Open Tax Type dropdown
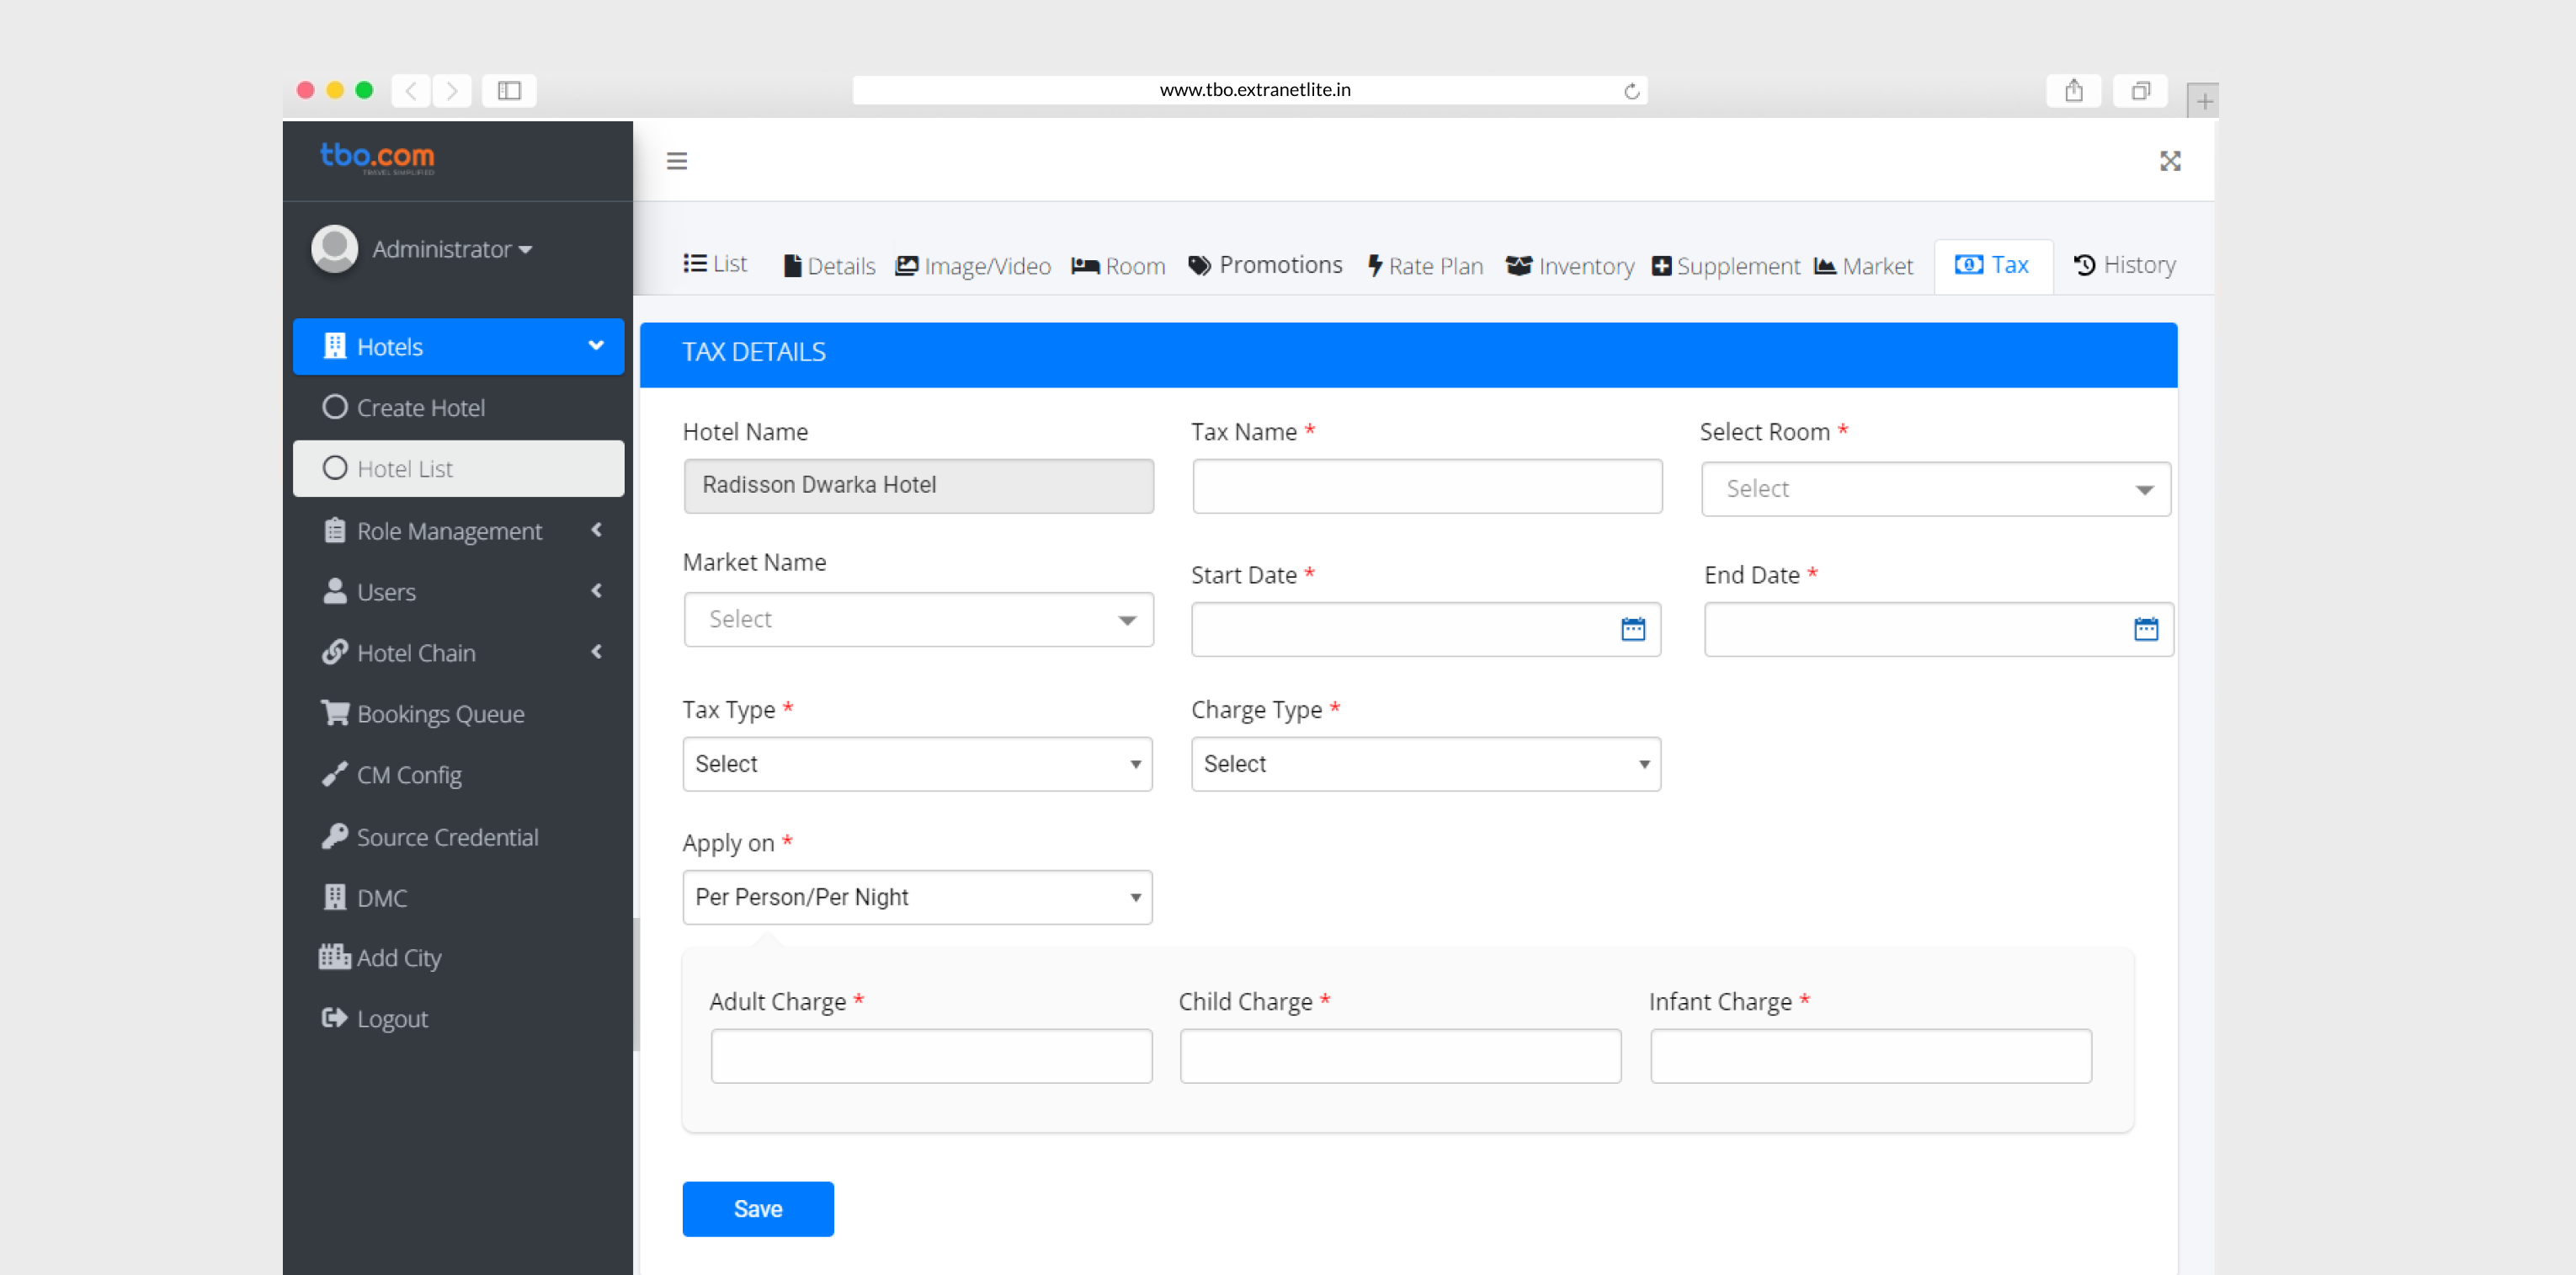2576x1275 pixels. 917,764
